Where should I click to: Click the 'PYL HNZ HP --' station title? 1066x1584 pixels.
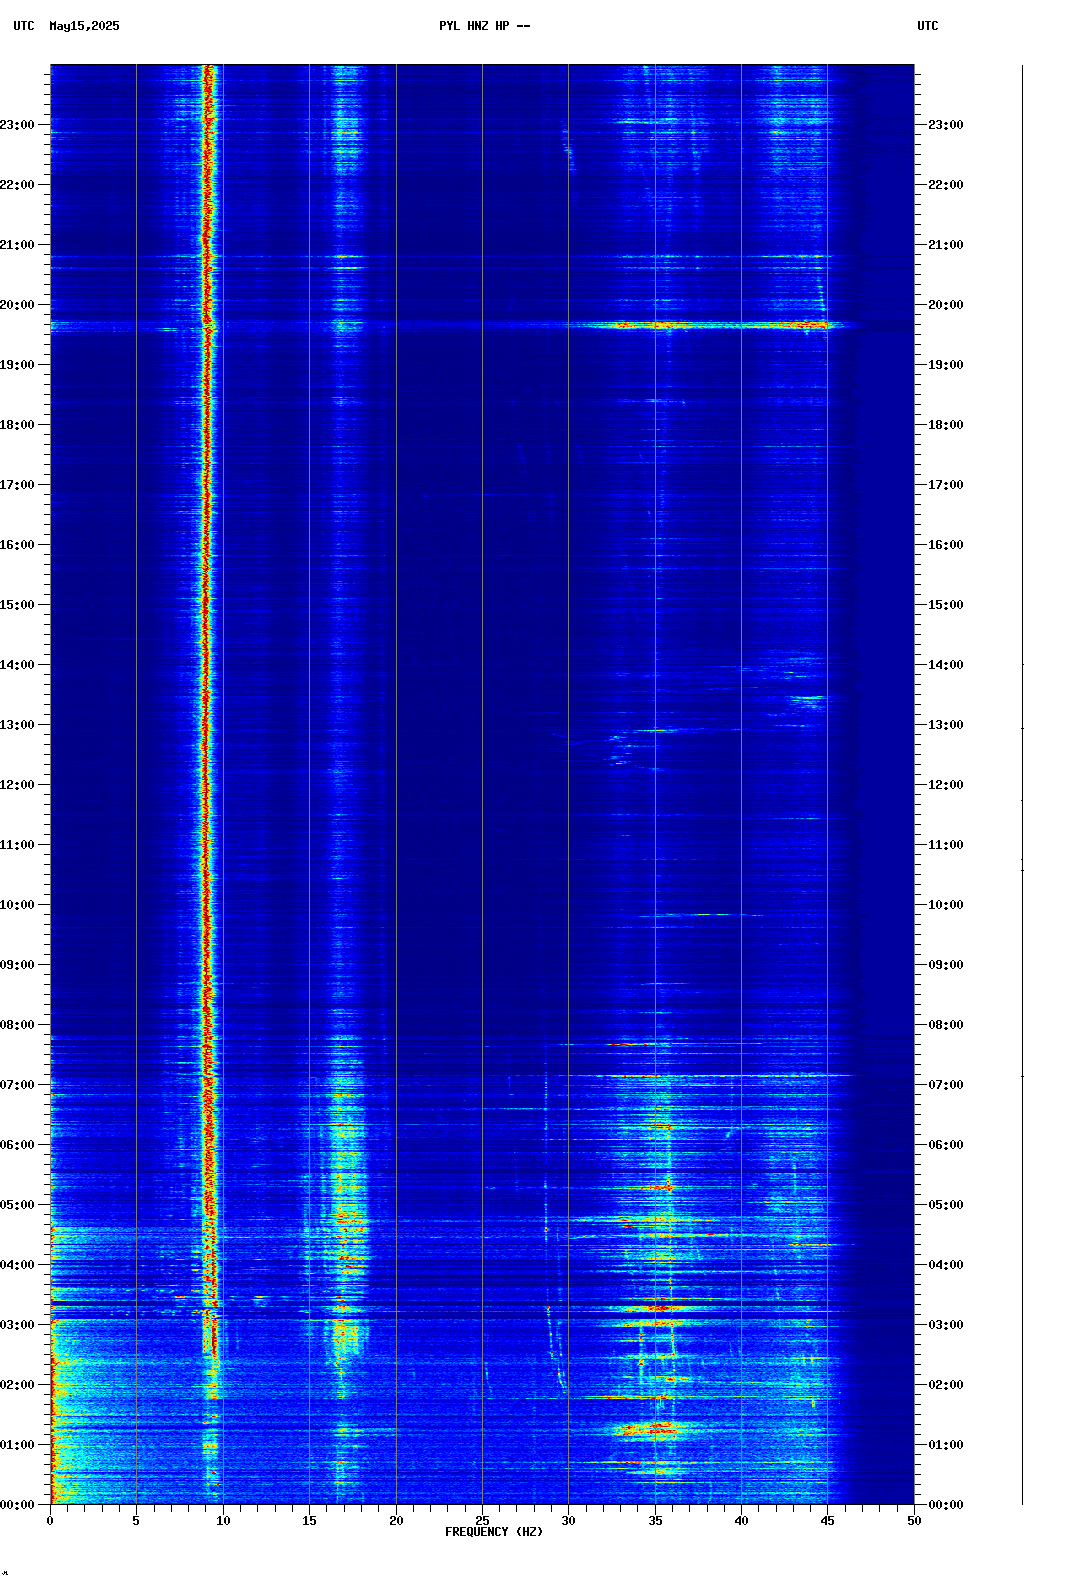point(485,26)
